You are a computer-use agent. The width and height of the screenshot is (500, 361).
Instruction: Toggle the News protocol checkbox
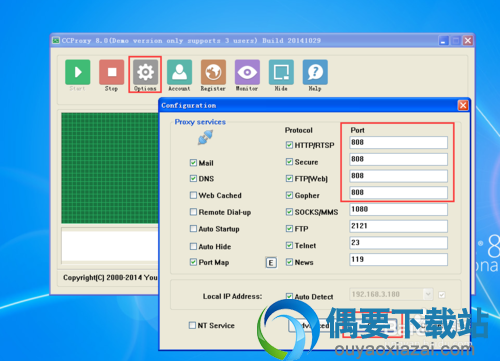click(289, 262)
